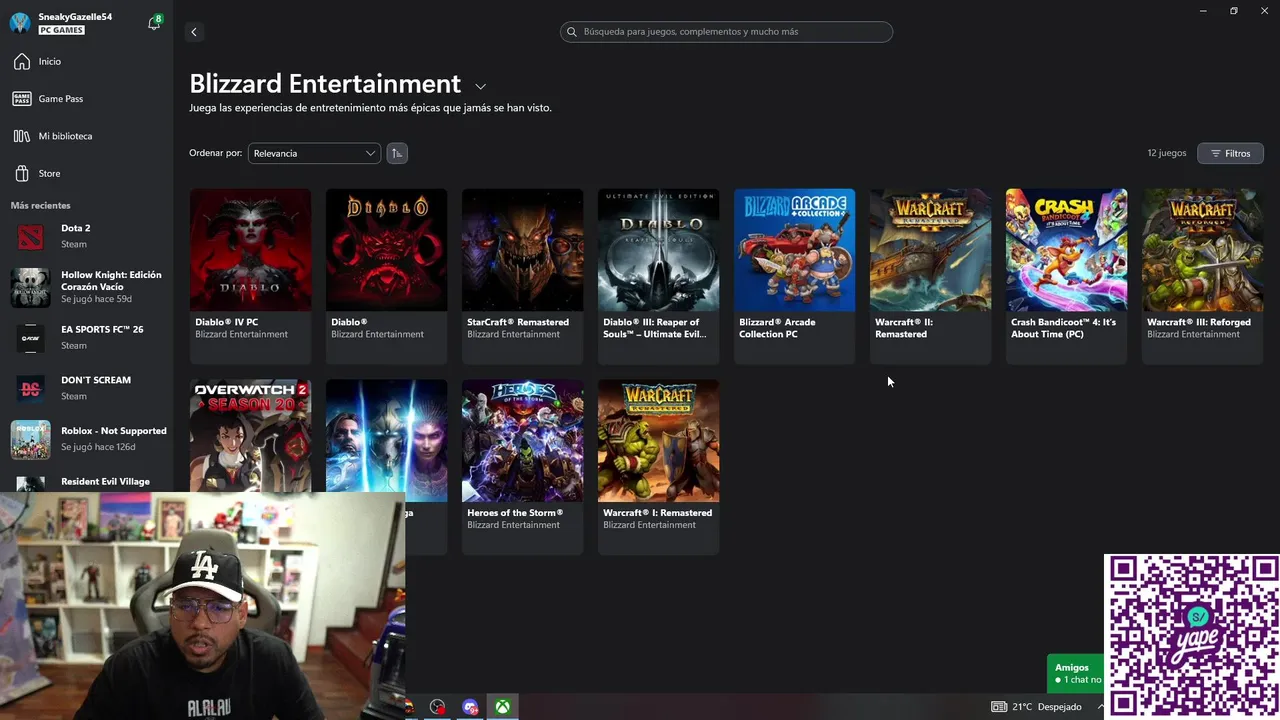Open DON'T SCREAM recent game icon

pos(30,388)
